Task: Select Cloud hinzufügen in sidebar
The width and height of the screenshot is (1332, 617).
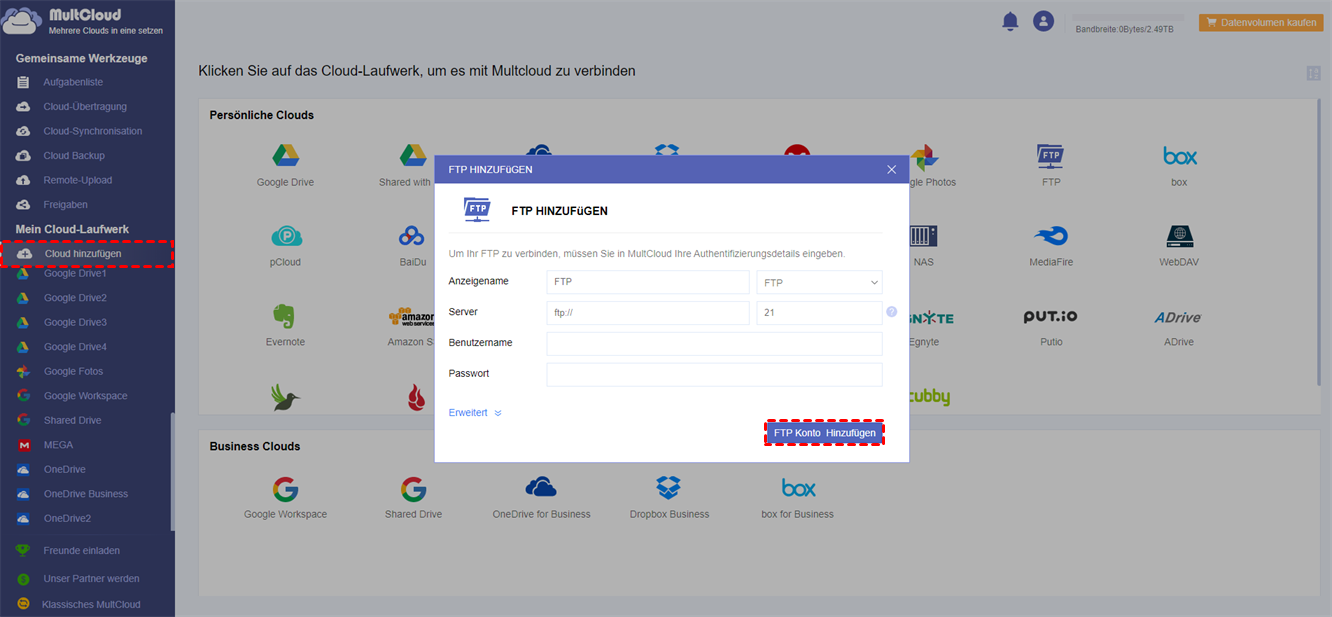Action: click(87, 254)
